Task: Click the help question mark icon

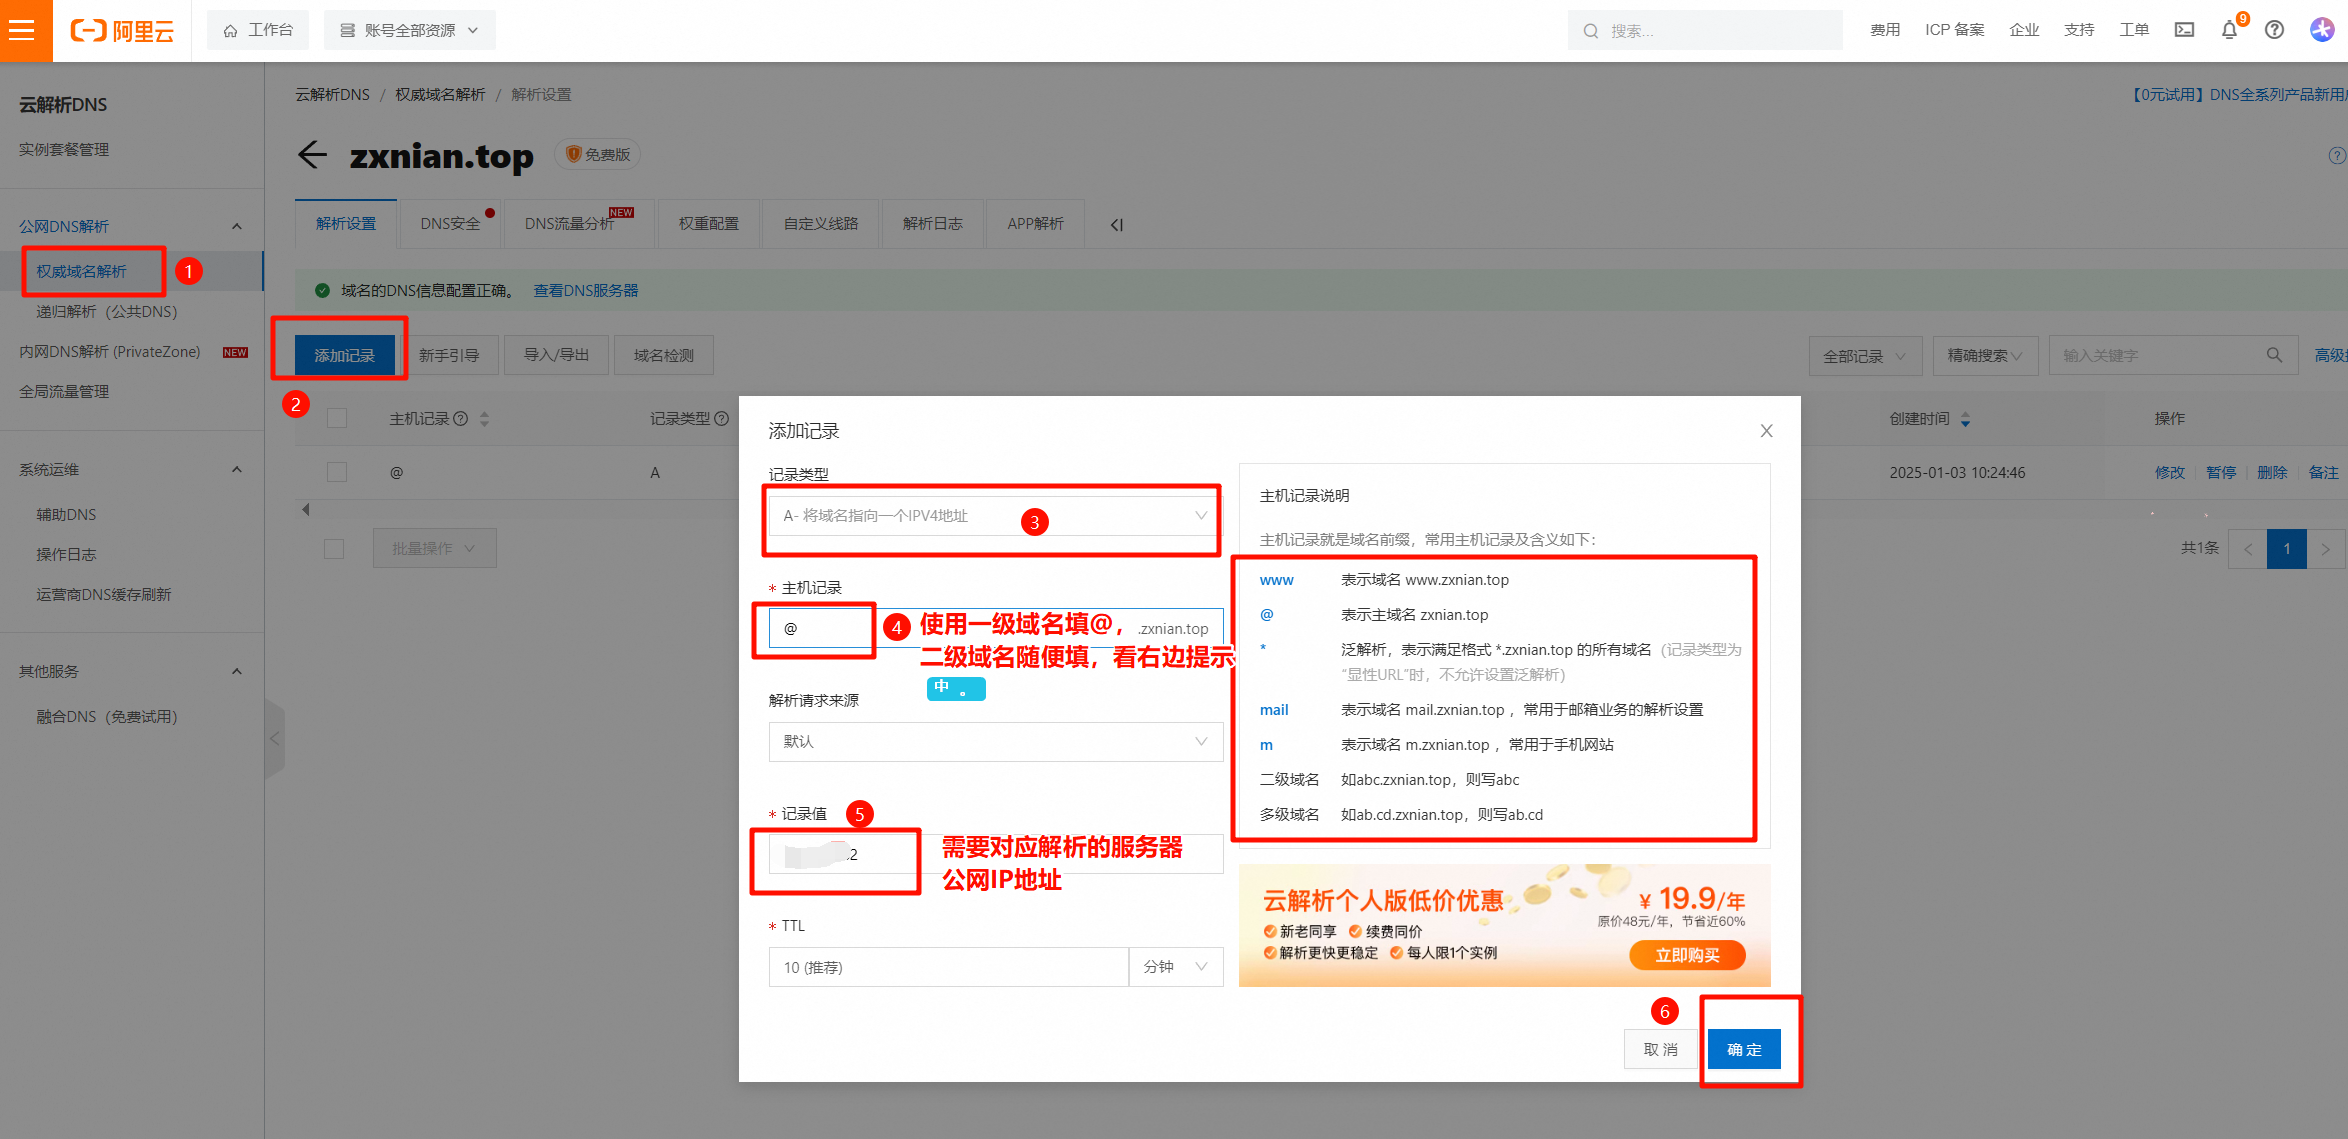Action: click(x=2274, y=30)
